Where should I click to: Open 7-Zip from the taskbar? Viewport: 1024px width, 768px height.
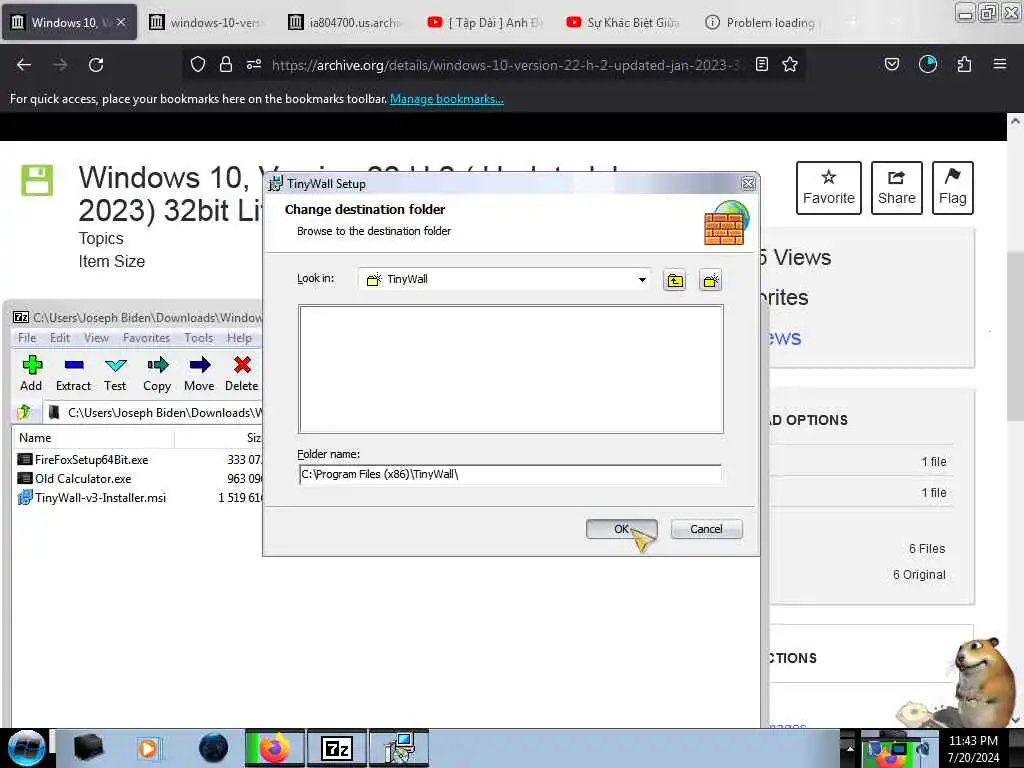point(337,748)
